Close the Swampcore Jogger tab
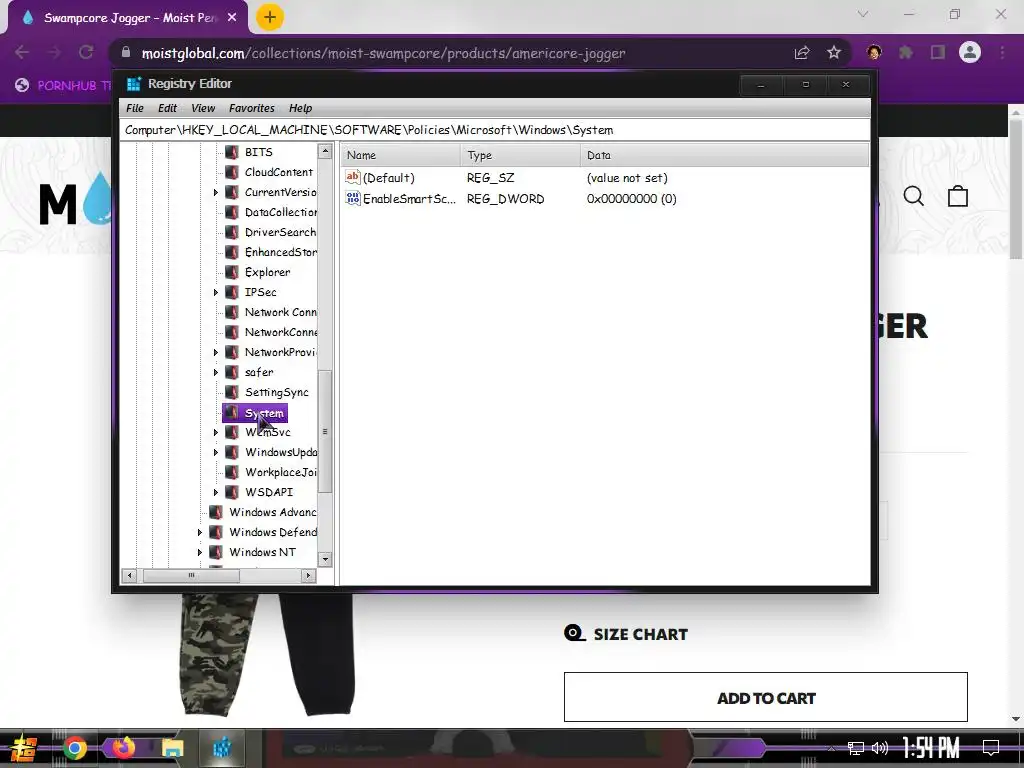Image resolution: width=1024 pixels, height=768 pixels. [232, 18]
